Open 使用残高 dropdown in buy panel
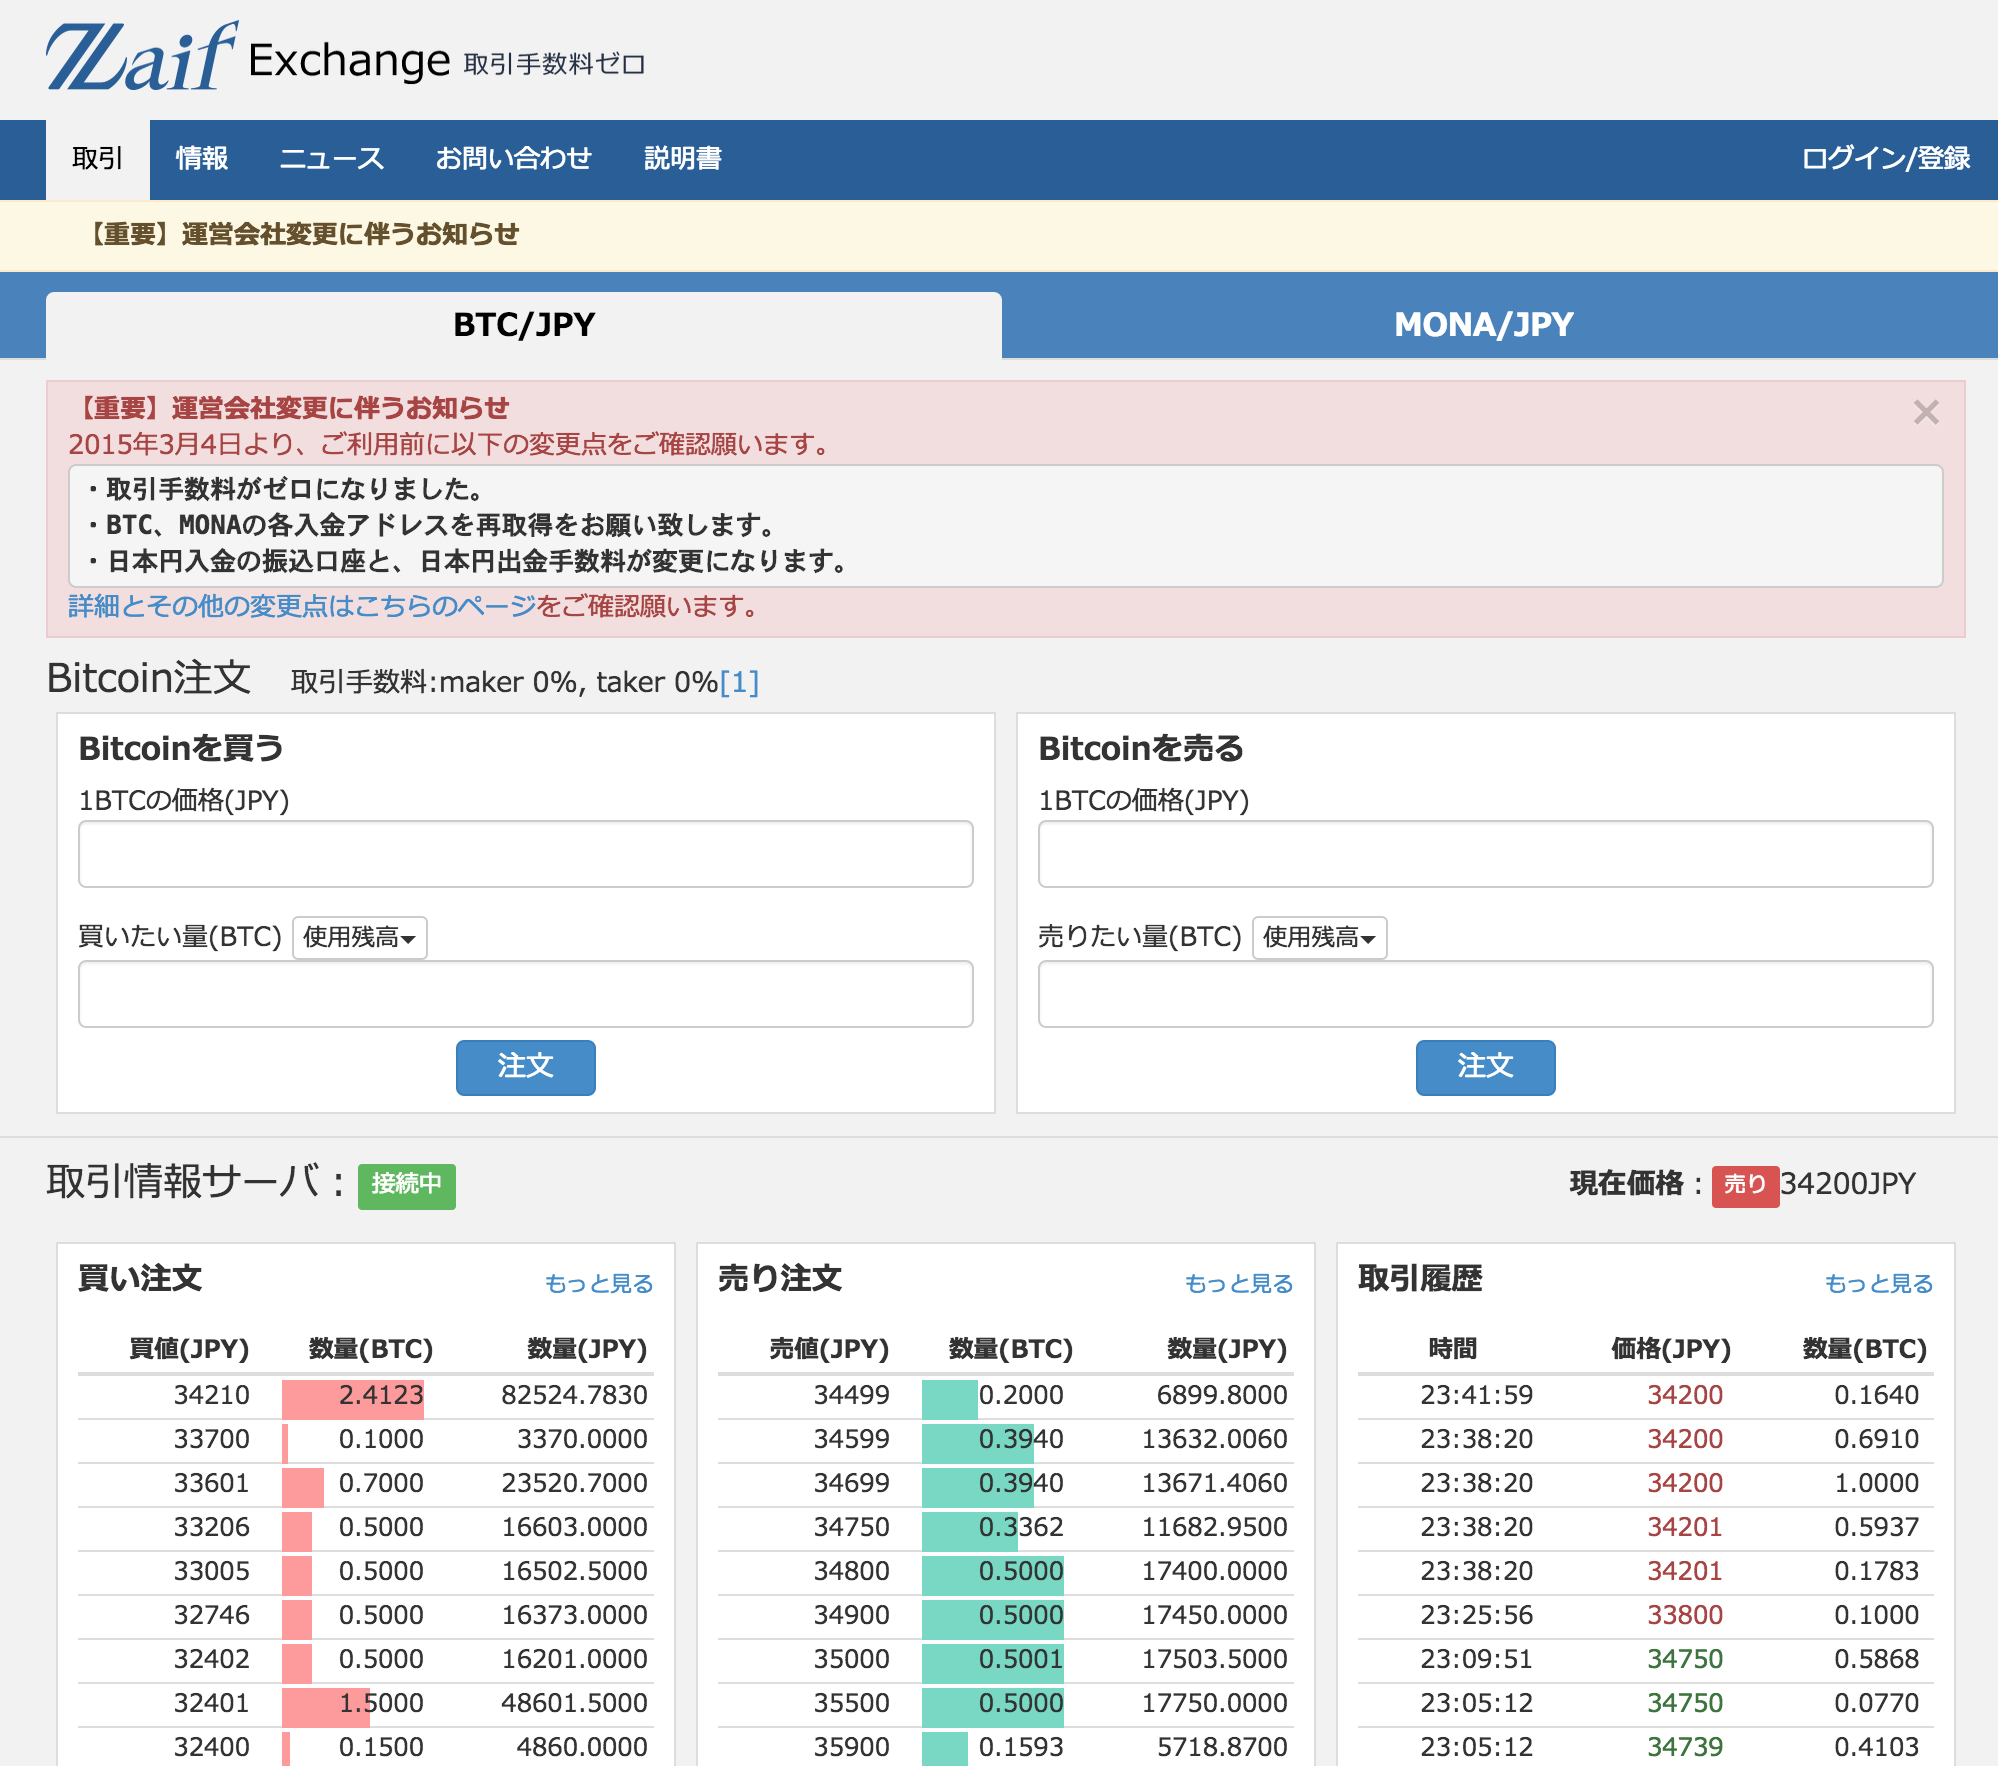This screenshot has width=1998, height=1766. point(360,937)
